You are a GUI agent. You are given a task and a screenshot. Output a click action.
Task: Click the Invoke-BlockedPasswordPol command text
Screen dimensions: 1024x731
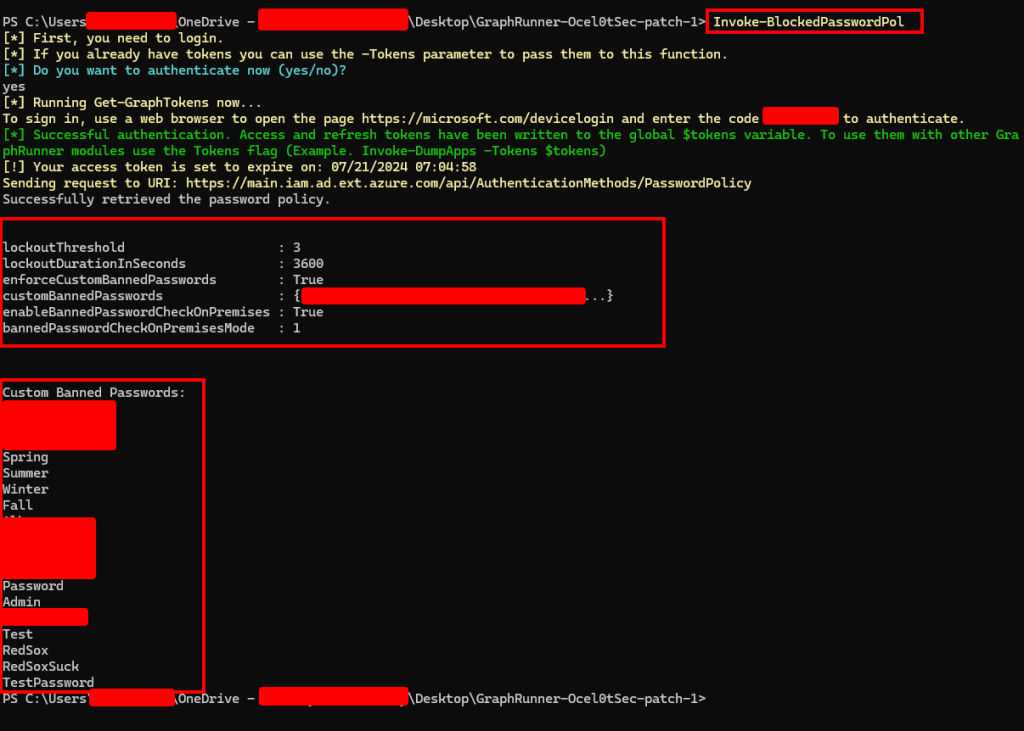coord(801,22)
